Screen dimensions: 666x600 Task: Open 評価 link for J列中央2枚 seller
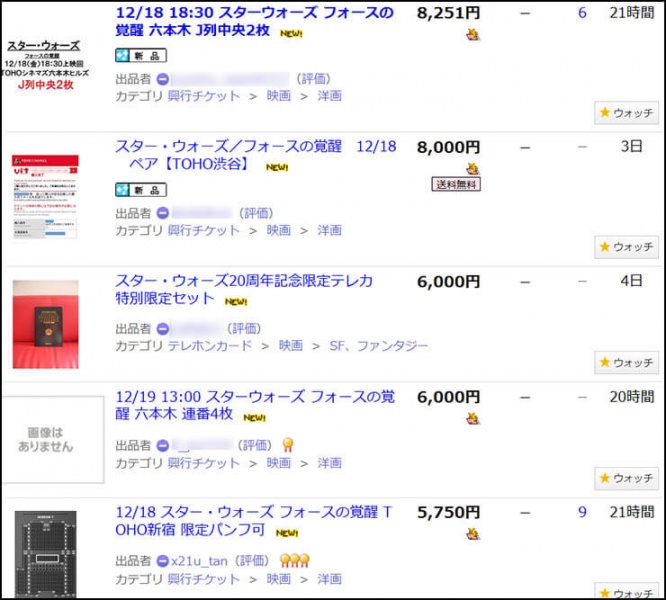(x=313, y=79)
